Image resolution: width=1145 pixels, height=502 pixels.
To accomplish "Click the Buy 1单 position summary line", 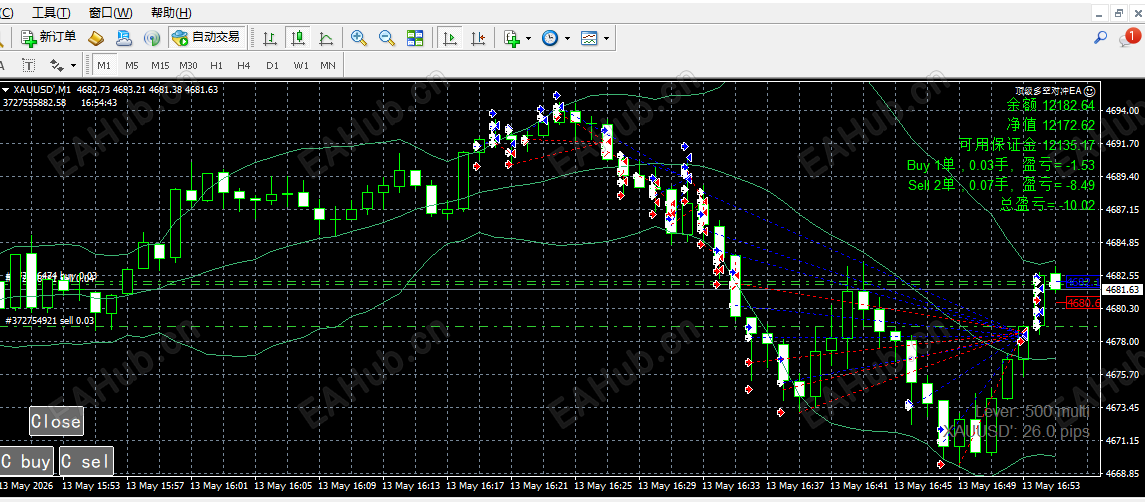I will [1001, 165].
